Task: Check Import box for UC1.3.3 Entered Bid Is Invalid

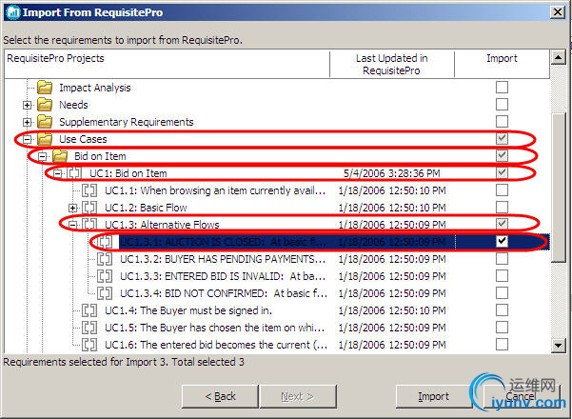Action: click(502, 276)
